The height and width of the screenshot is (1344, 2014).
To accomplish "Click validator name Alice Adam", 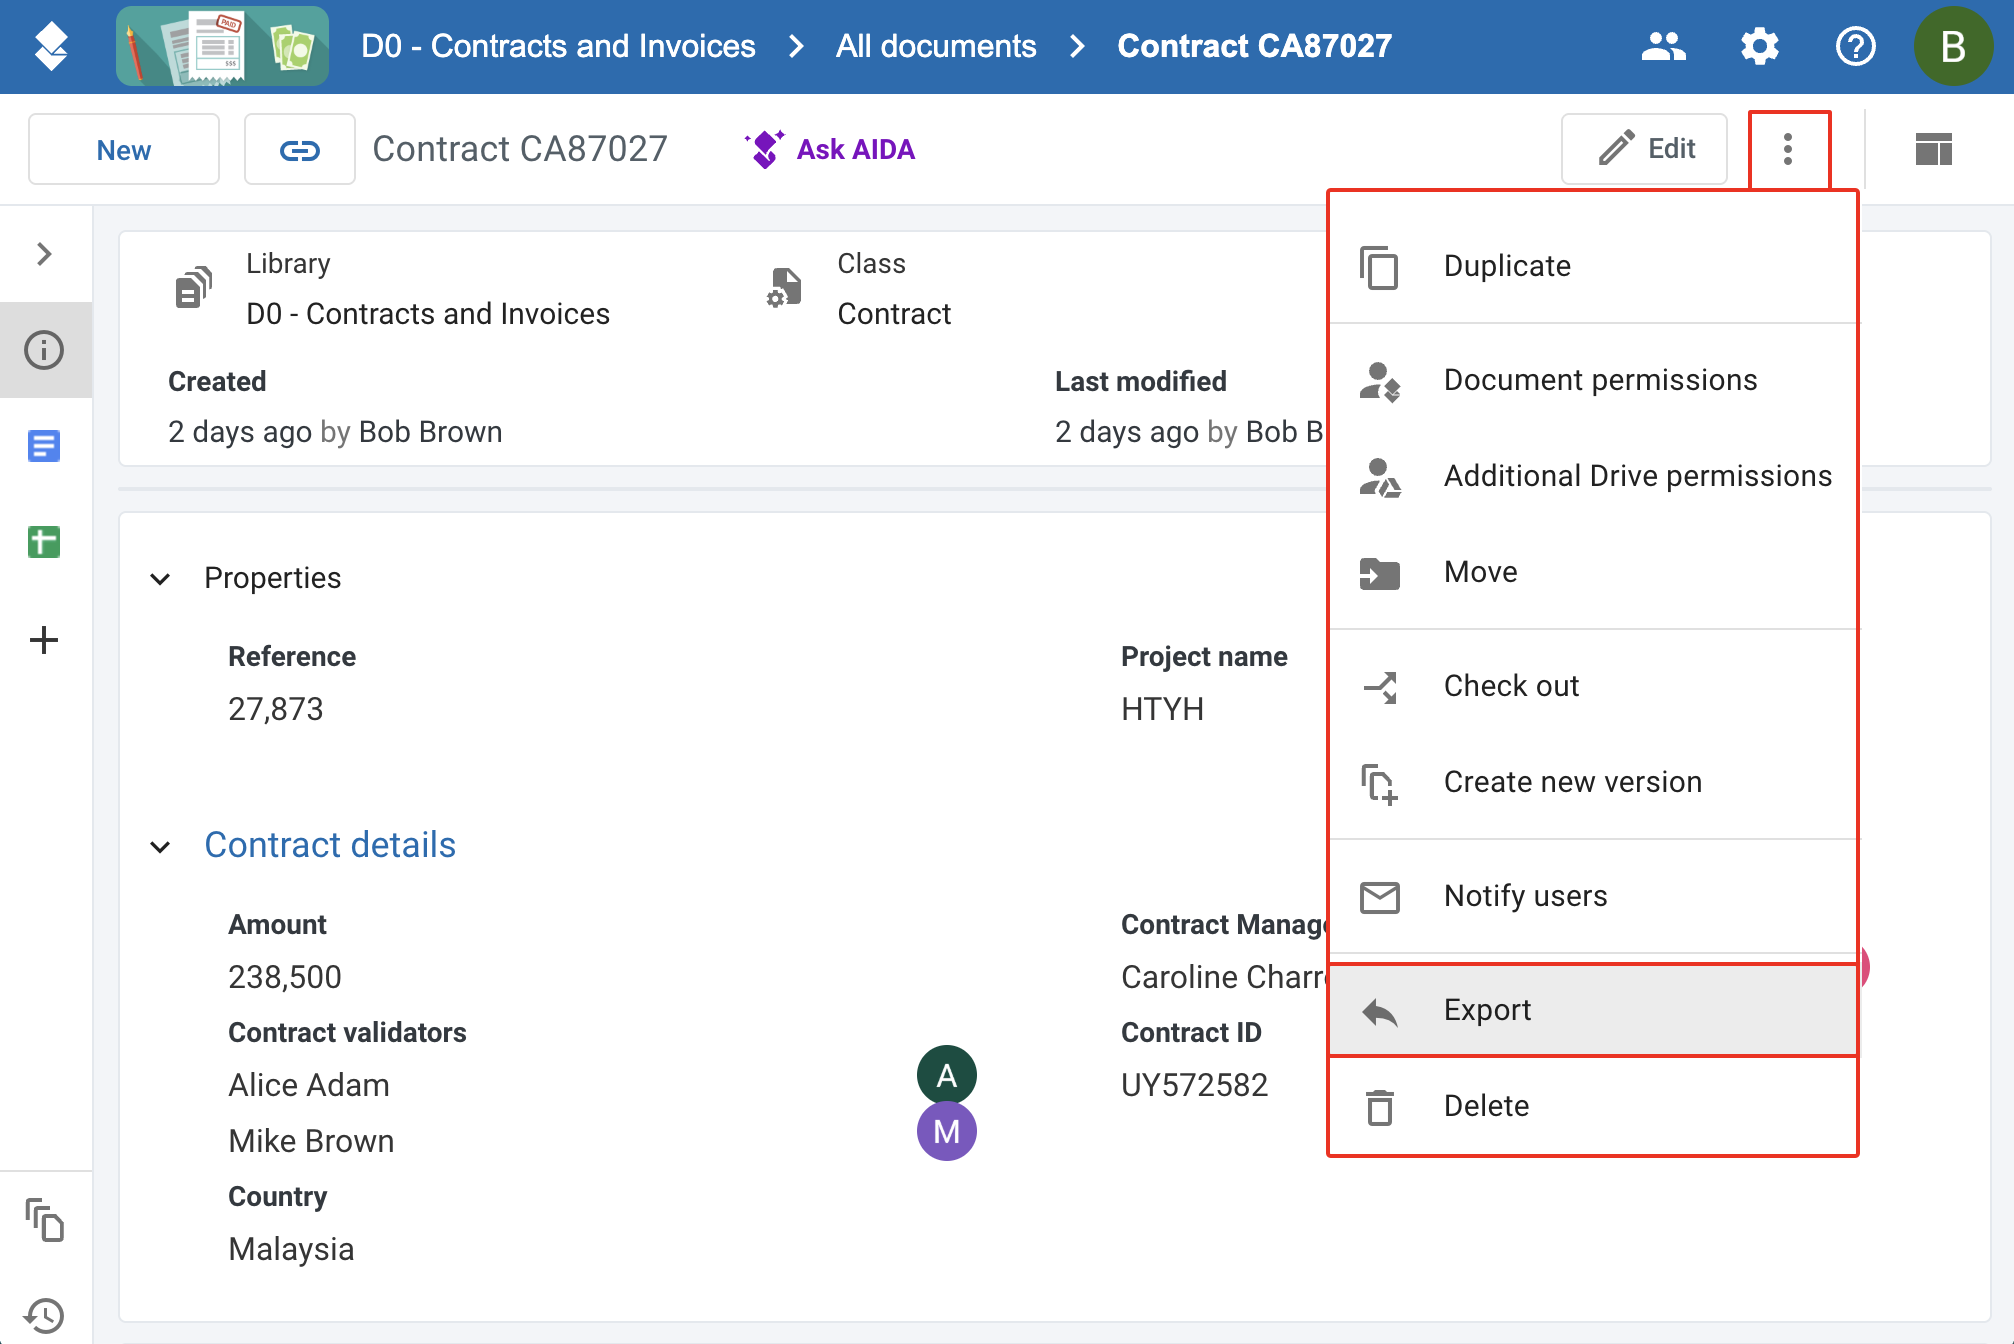I will pyautogui.click(x=309, y=1085).
